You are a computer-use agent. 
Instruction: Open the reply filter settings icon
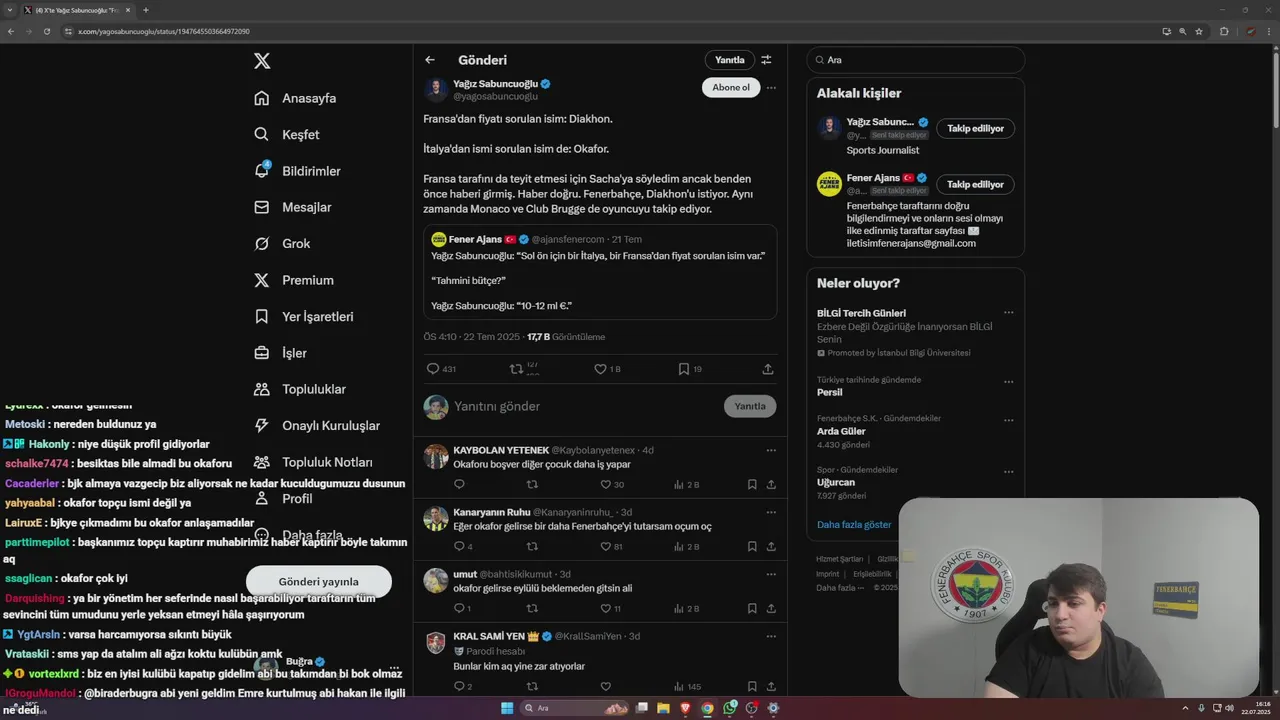point(767,60)
